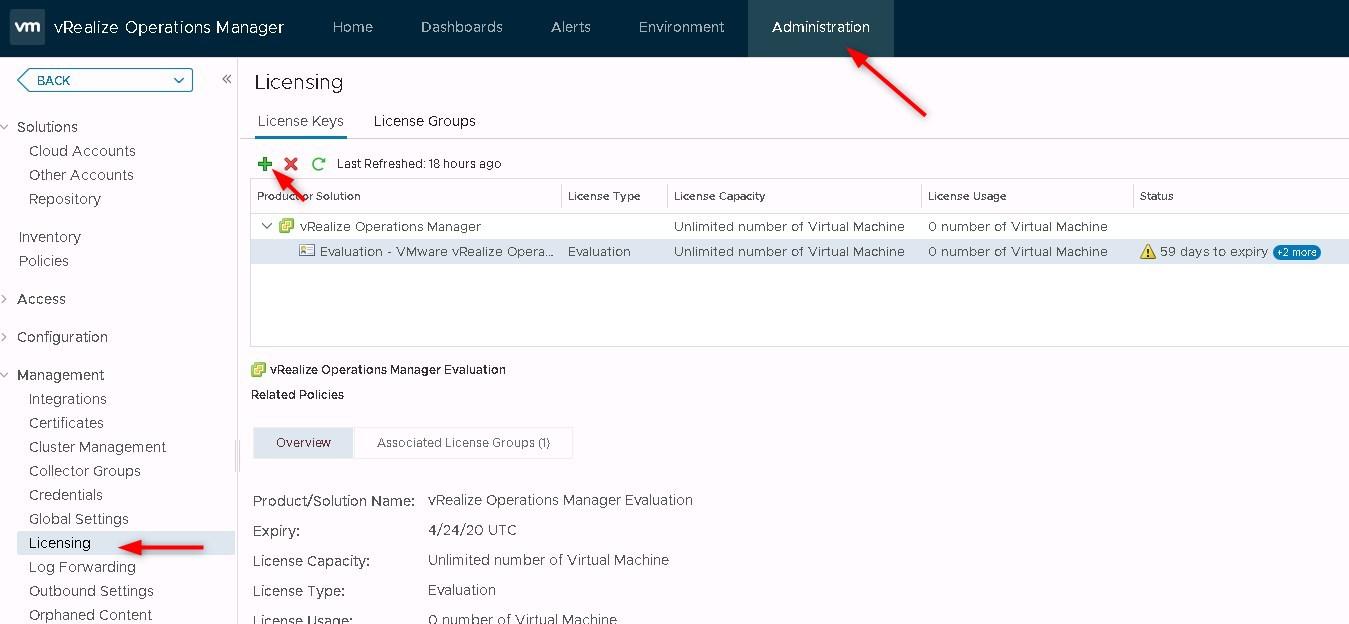This screenshot has width=1349, height=624.
Task: Expand the Configuration section
Action: [5, 337]
